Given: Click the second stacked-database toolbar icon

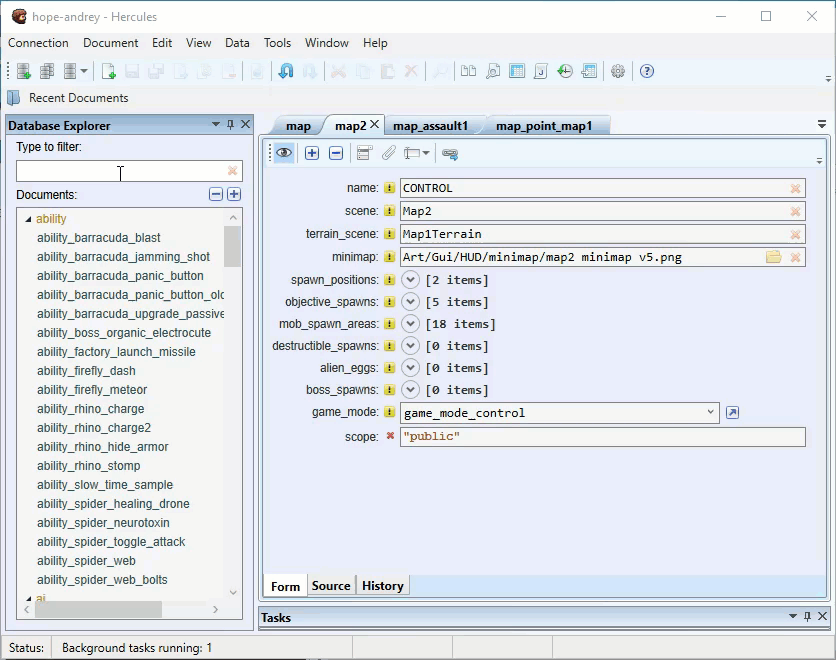Looking at the screenshot, I should [47, 71].
